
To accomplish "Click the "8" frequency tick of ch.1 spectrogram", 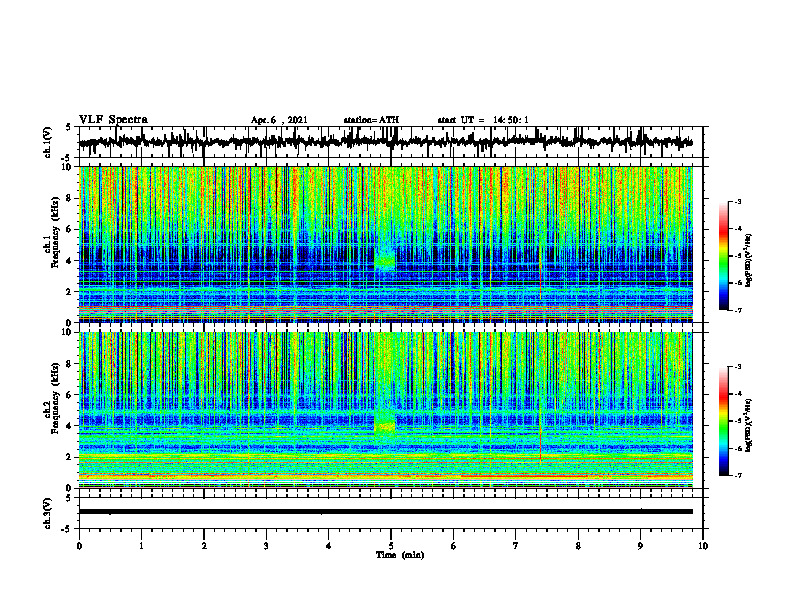I will tap(70, 198).
